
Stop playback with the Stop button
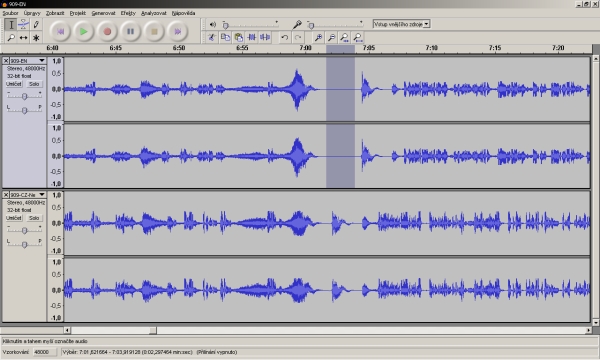[154, 31]
